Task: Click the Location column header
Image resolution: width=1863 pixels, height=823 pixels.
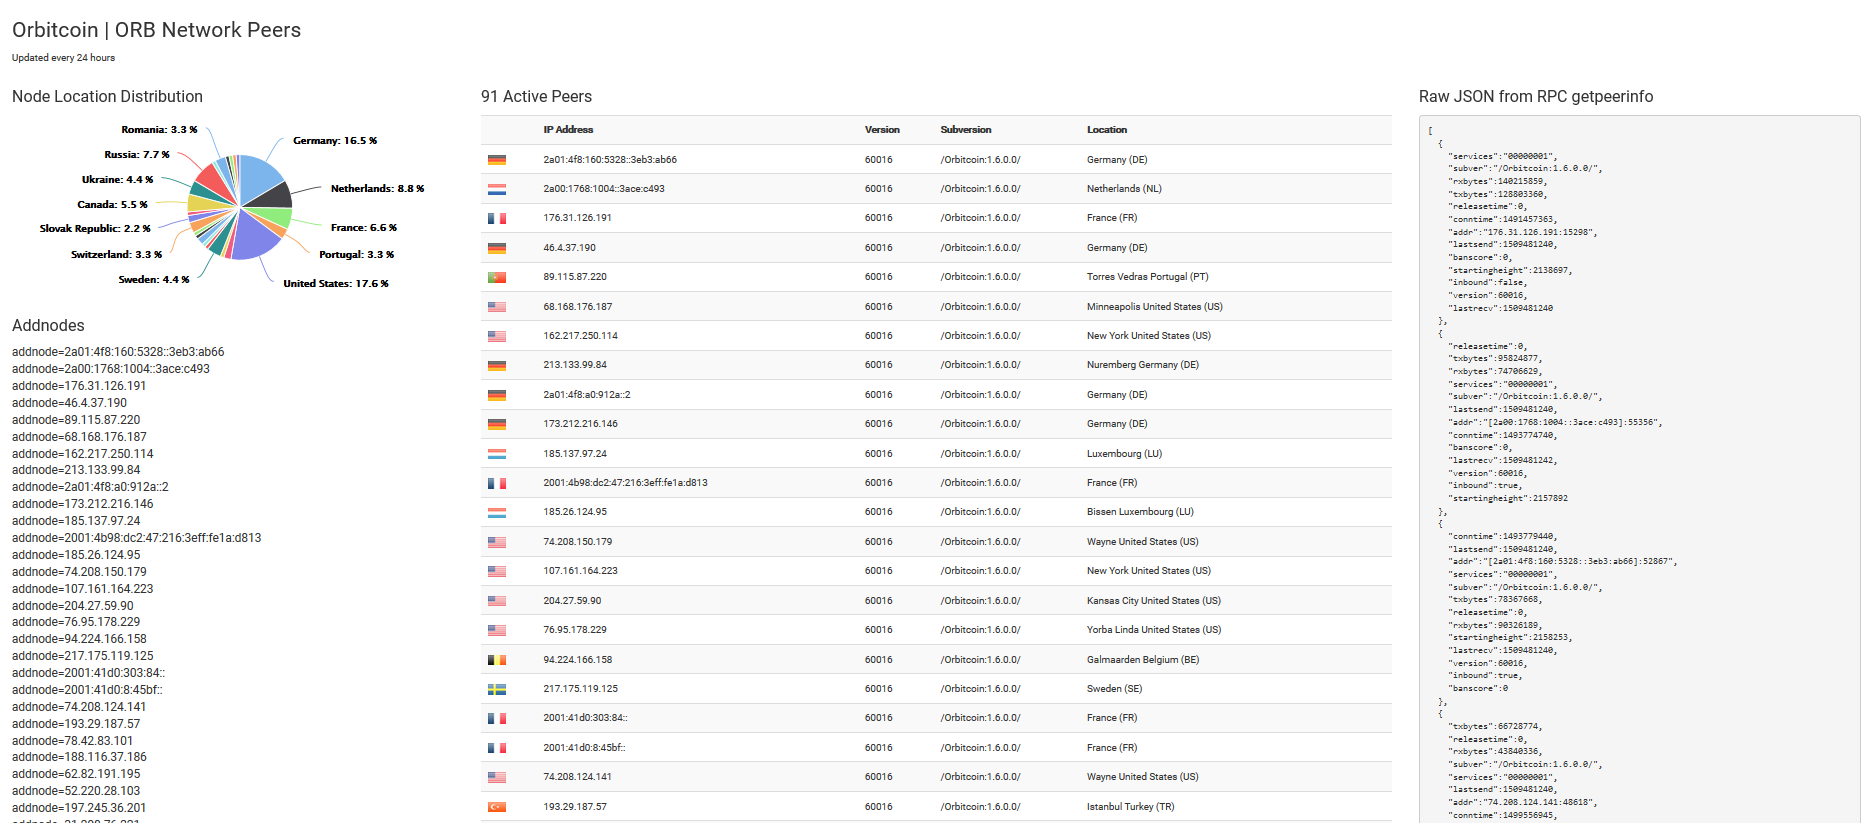Action: tap(1107, 130)
